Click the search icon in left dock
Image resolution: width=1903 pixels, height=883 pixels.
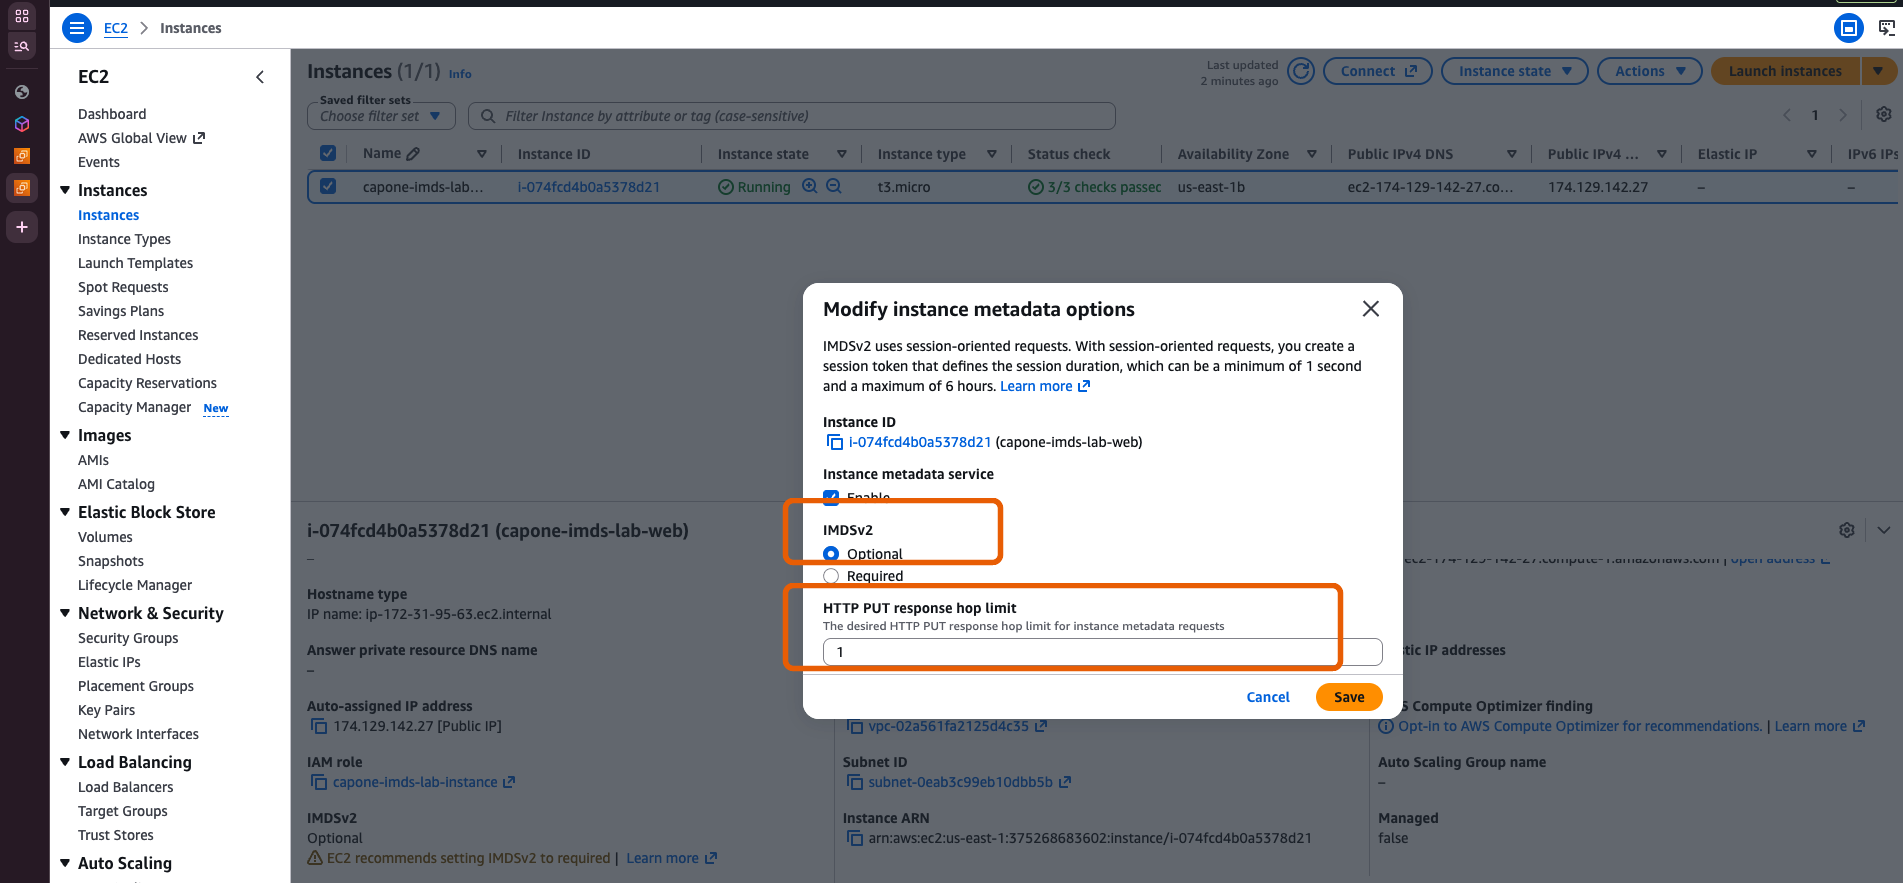[22, 46]
